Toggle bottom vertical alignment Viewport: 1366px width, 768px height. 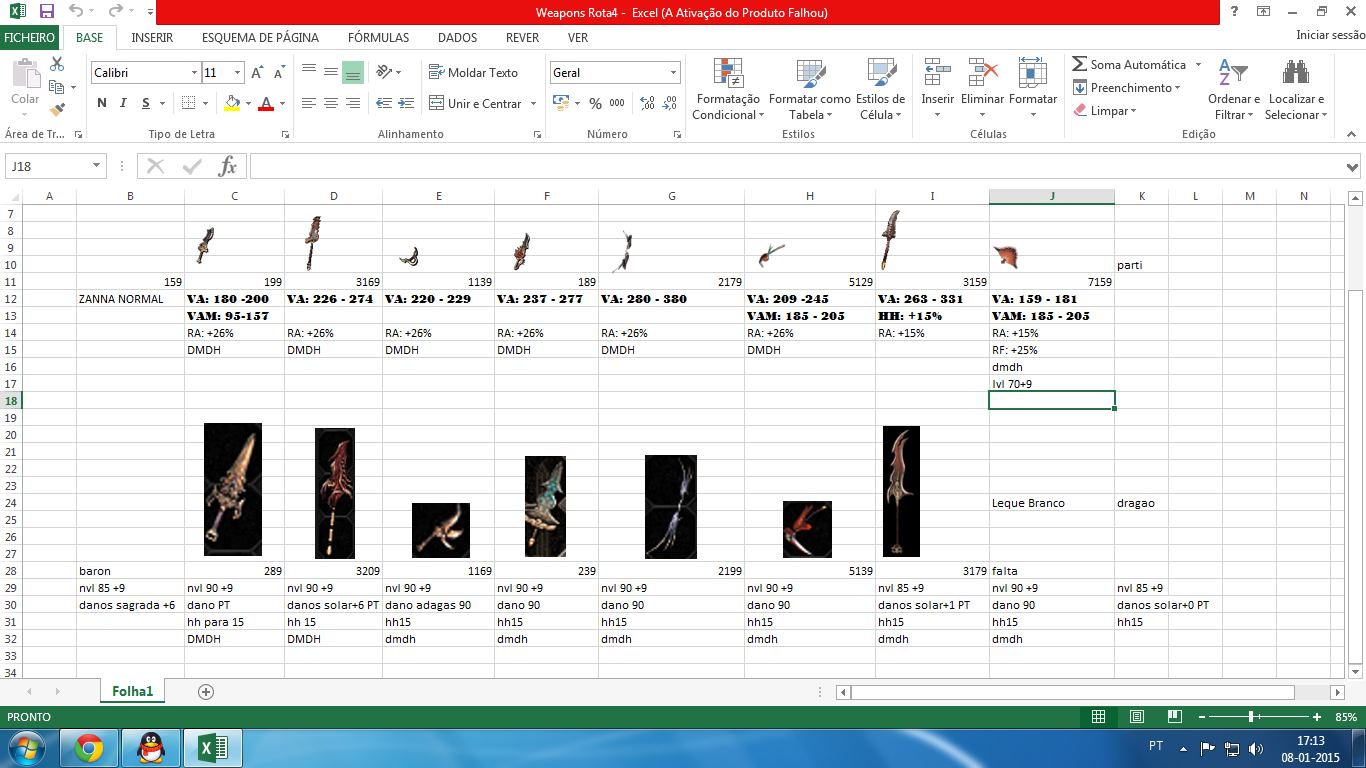point(352,72)
